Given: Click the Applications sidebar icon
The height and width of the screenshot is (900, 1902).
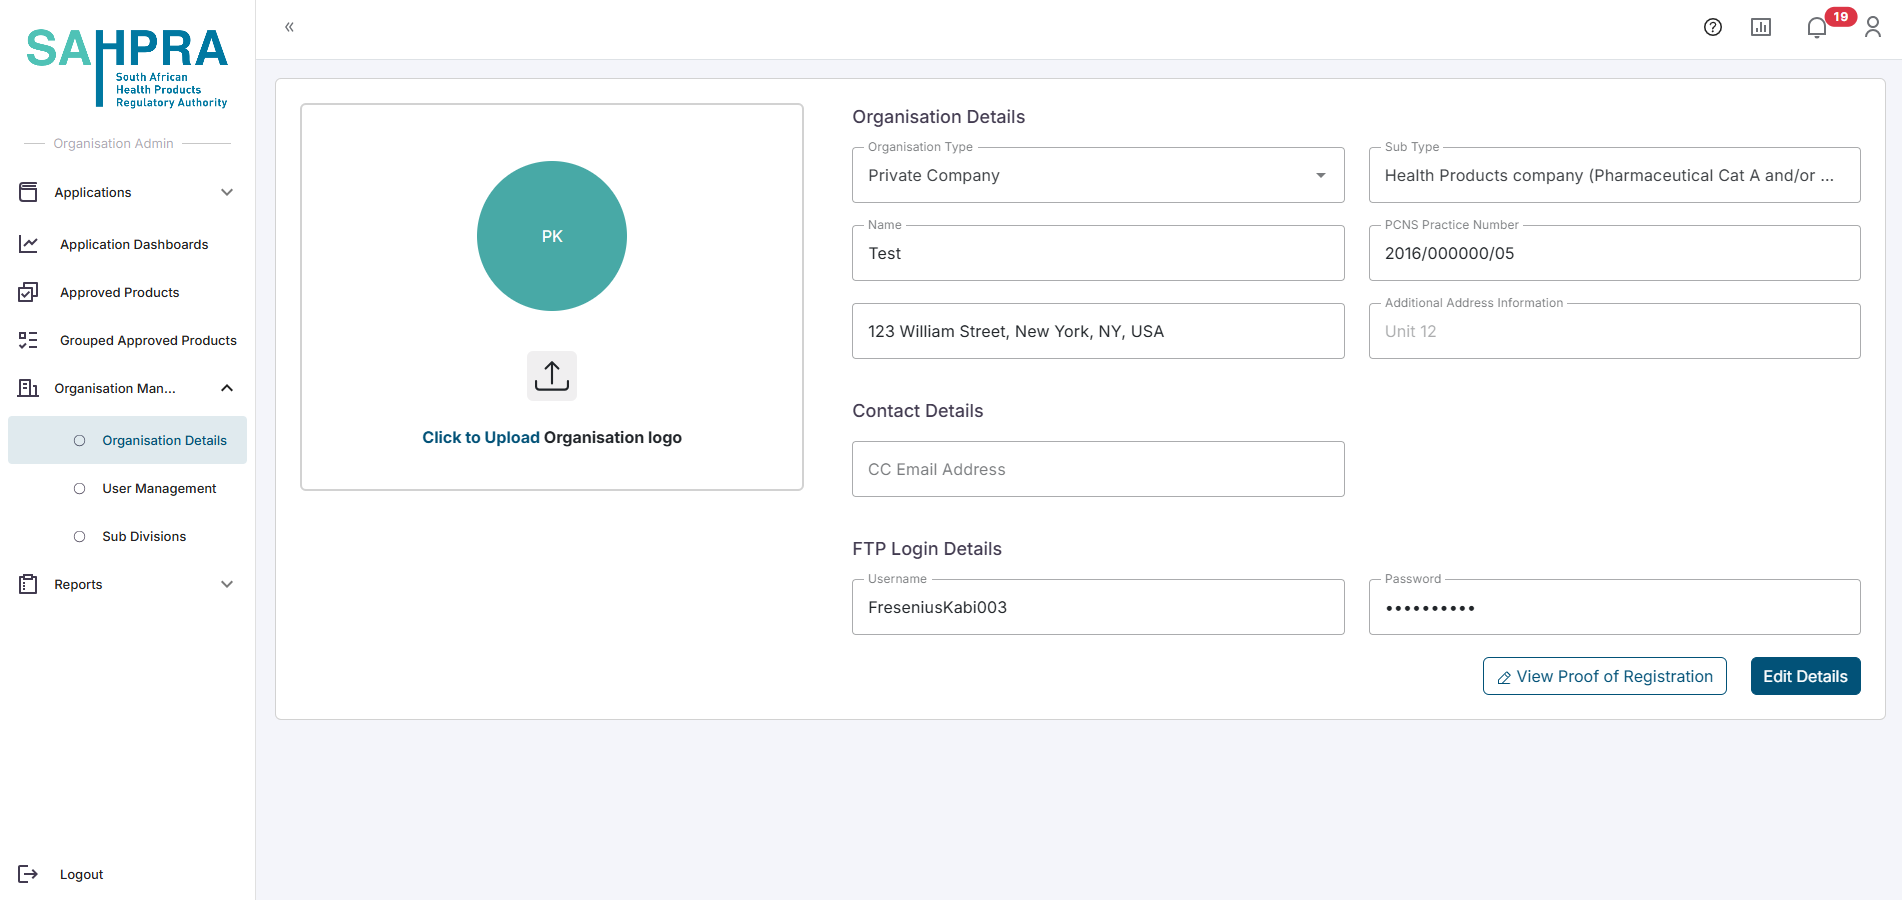Looking at the screenshot, I should (28, 192).
